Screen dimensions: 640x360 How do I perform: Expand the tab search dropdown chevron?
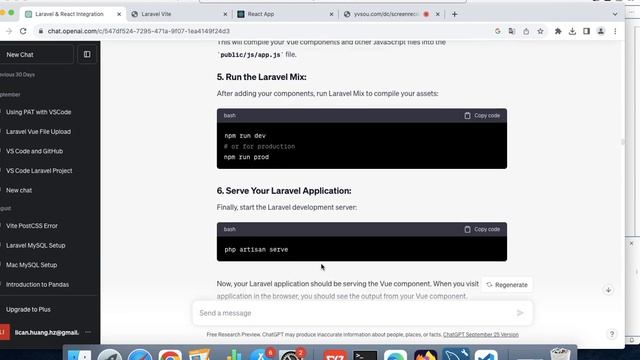[x=615, y=14]
